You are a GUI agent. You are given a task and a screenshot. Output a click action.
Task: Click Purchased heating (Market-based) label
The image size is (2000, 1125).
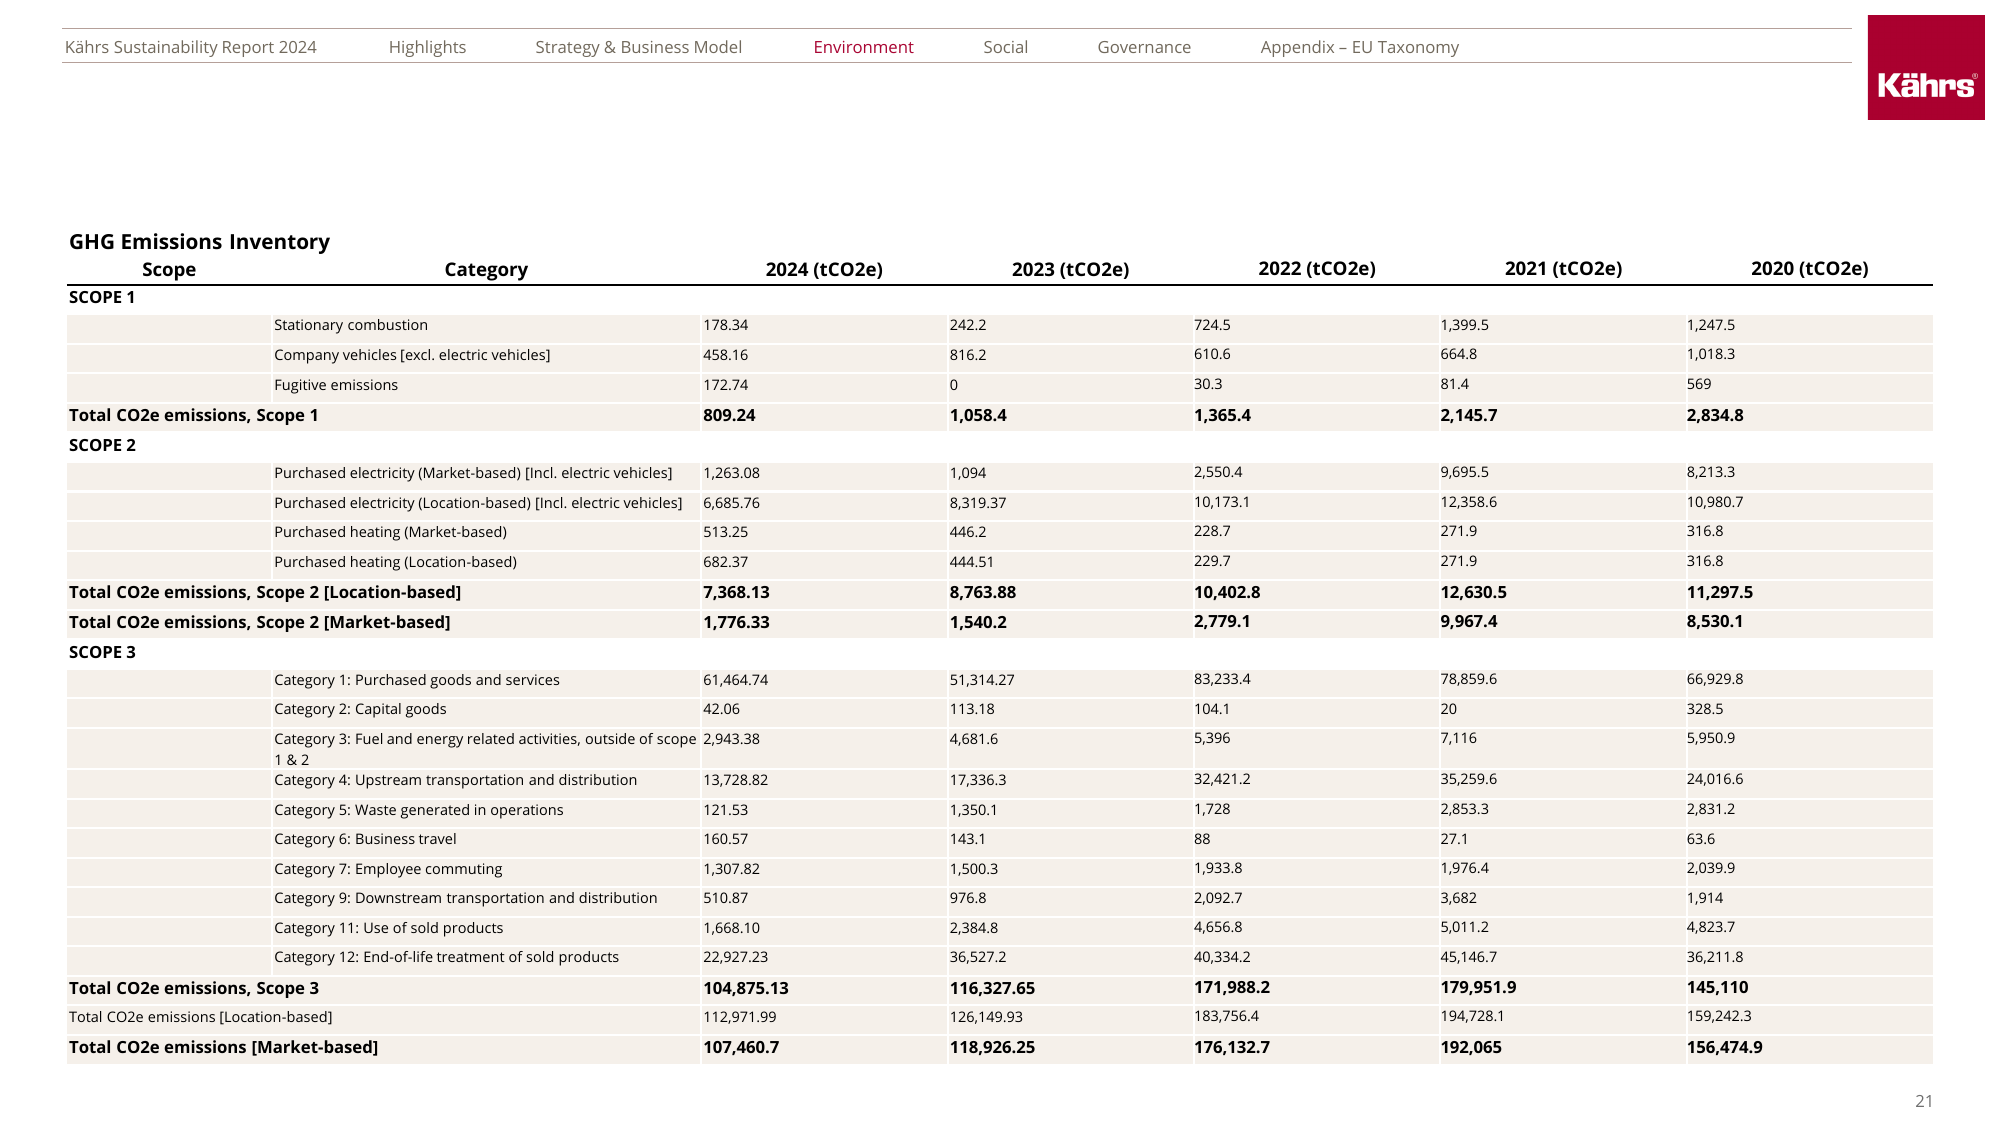[x=390, y=532]
